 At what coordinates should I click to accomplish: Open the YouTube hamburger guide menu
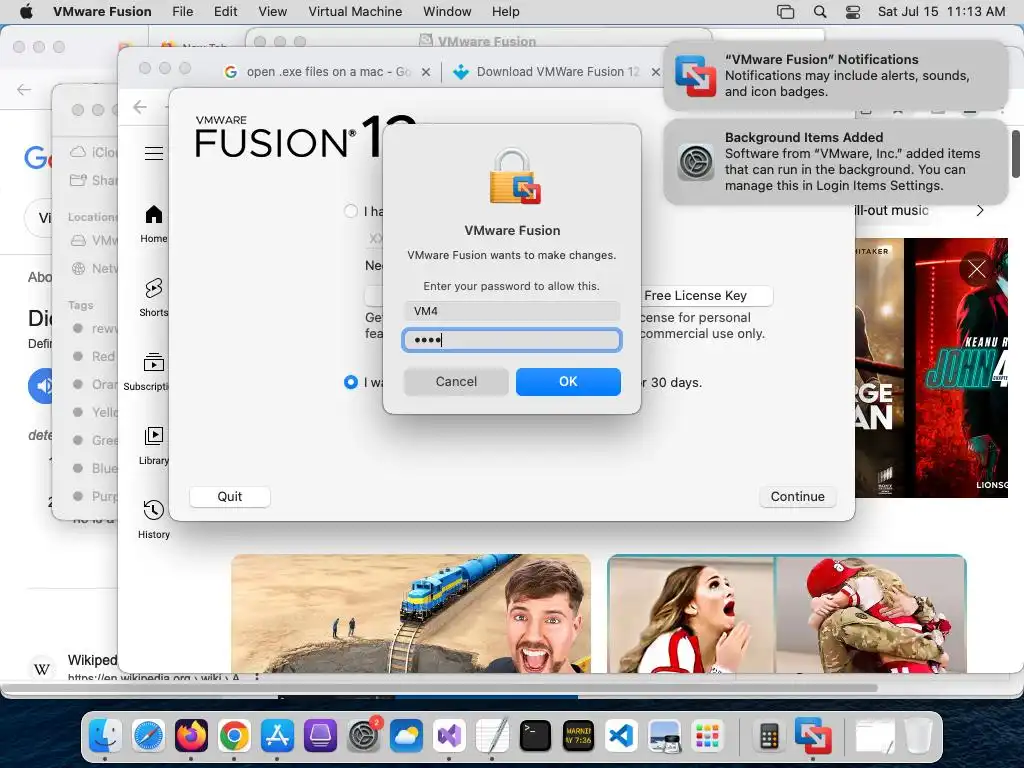coord(153,153)
